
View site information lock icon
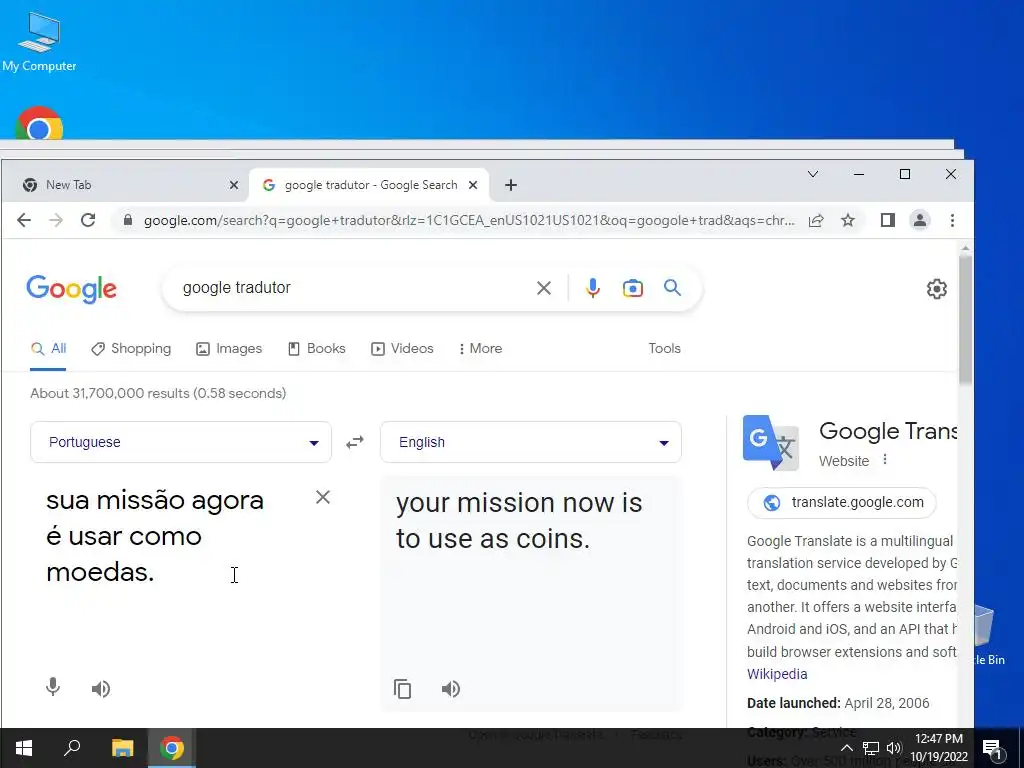128,220
